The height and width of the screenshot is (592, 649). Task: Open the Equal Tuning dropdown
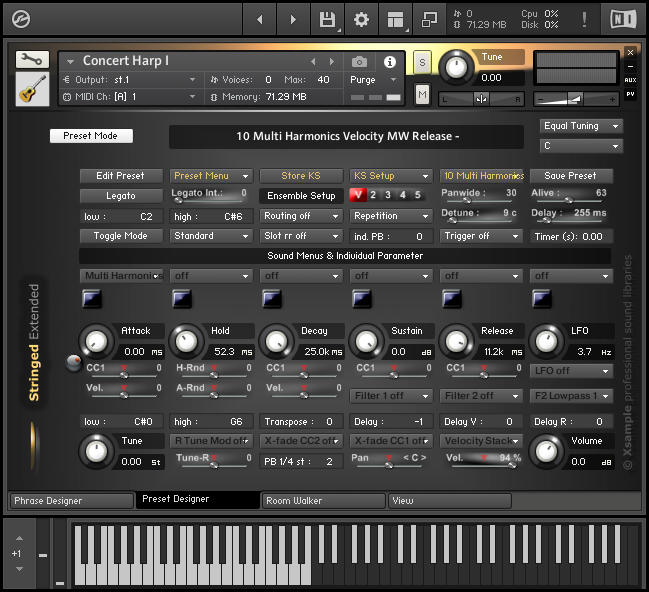581,126
